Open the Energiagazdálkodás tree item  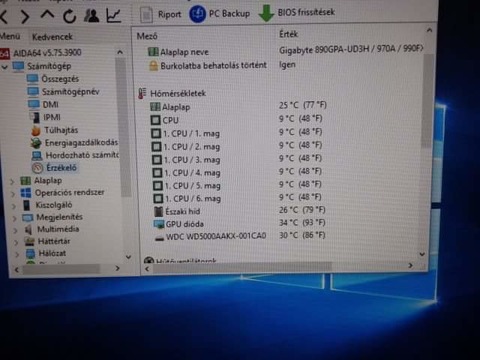tap(81, 143)
